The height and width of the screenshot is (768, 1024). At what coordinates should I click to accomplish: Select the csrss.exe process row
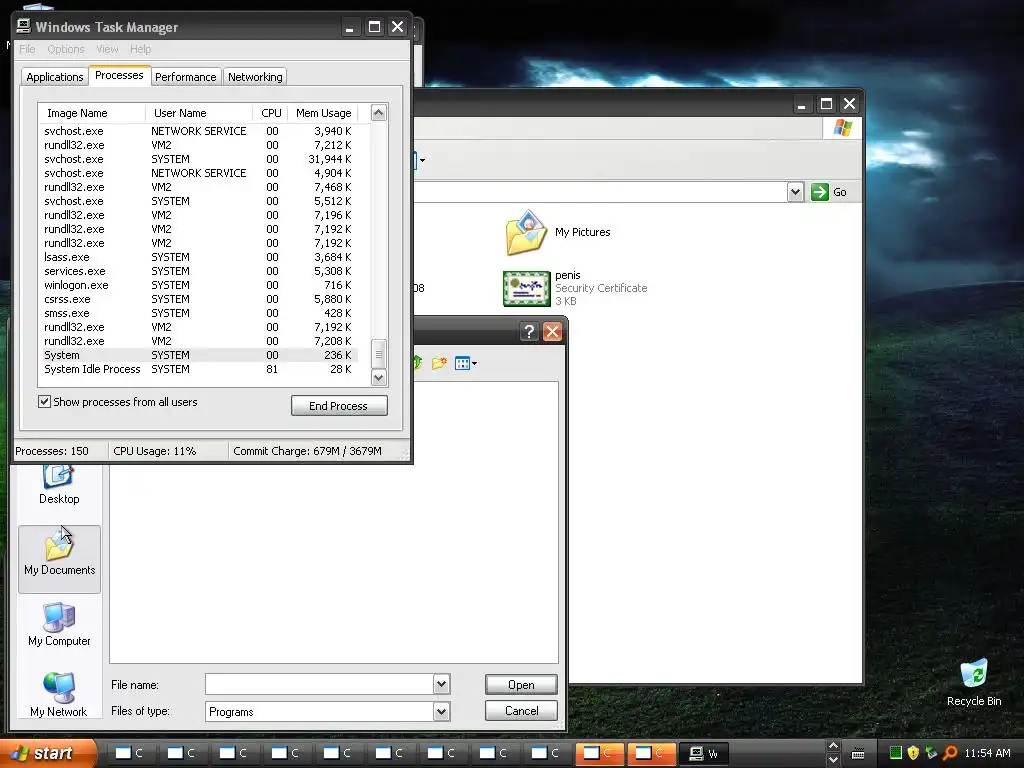point(199,299)
